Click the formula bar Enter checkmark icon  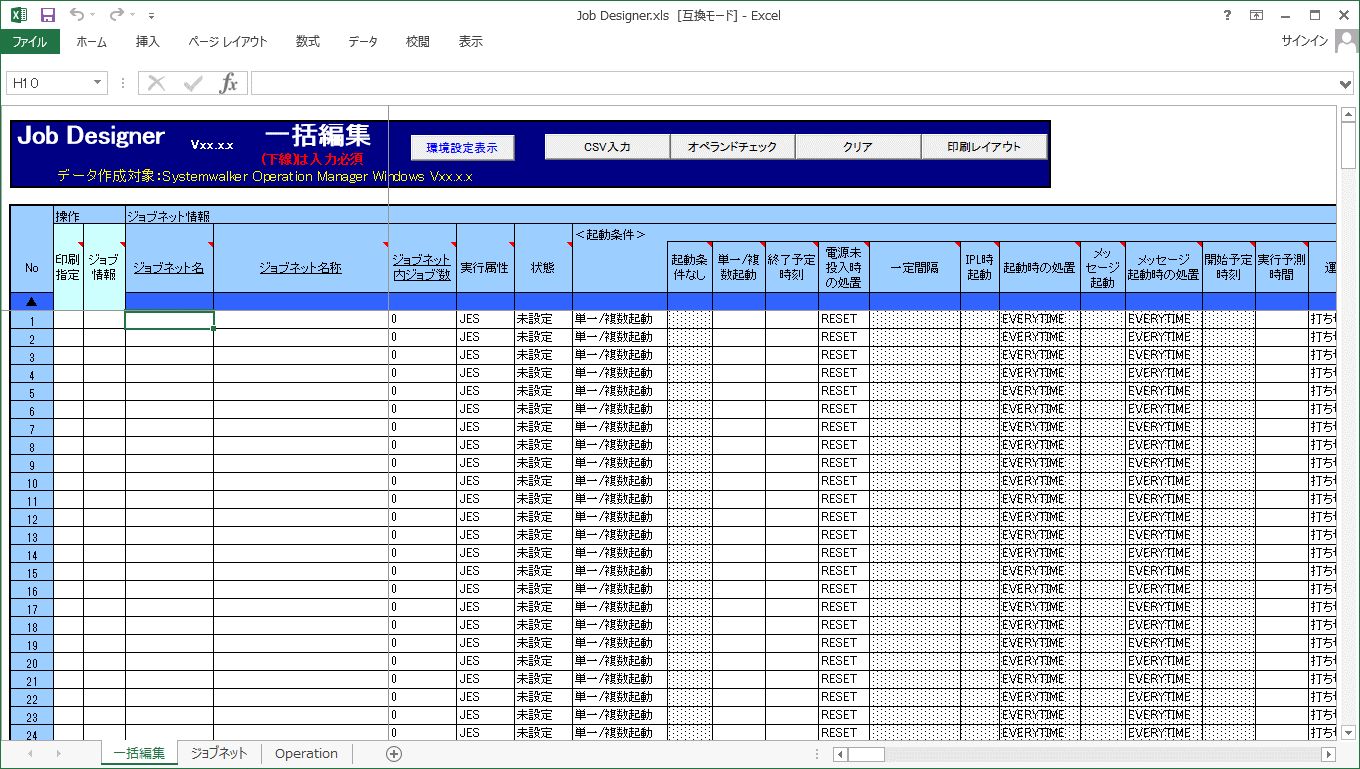[193, 83]
